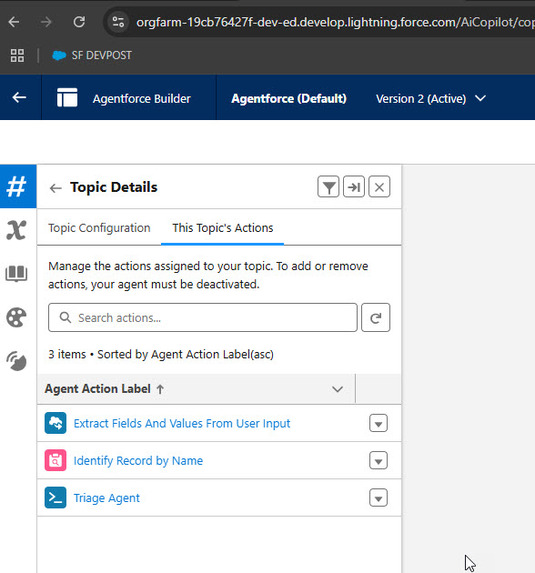
Task: Select the This Topic's Actions tab
Action: click(x=223, y=228)
